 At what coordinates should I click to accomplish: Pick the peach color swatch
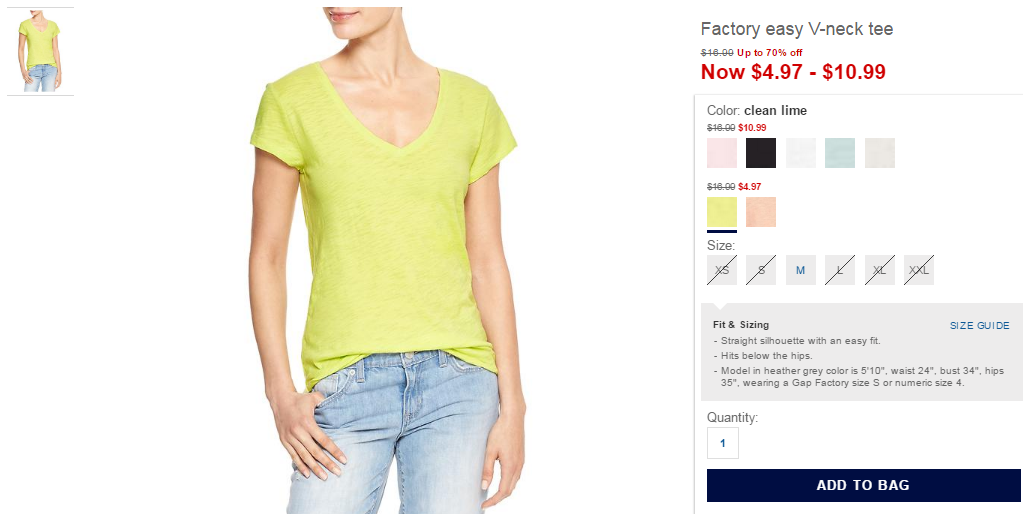pos(761,212)
